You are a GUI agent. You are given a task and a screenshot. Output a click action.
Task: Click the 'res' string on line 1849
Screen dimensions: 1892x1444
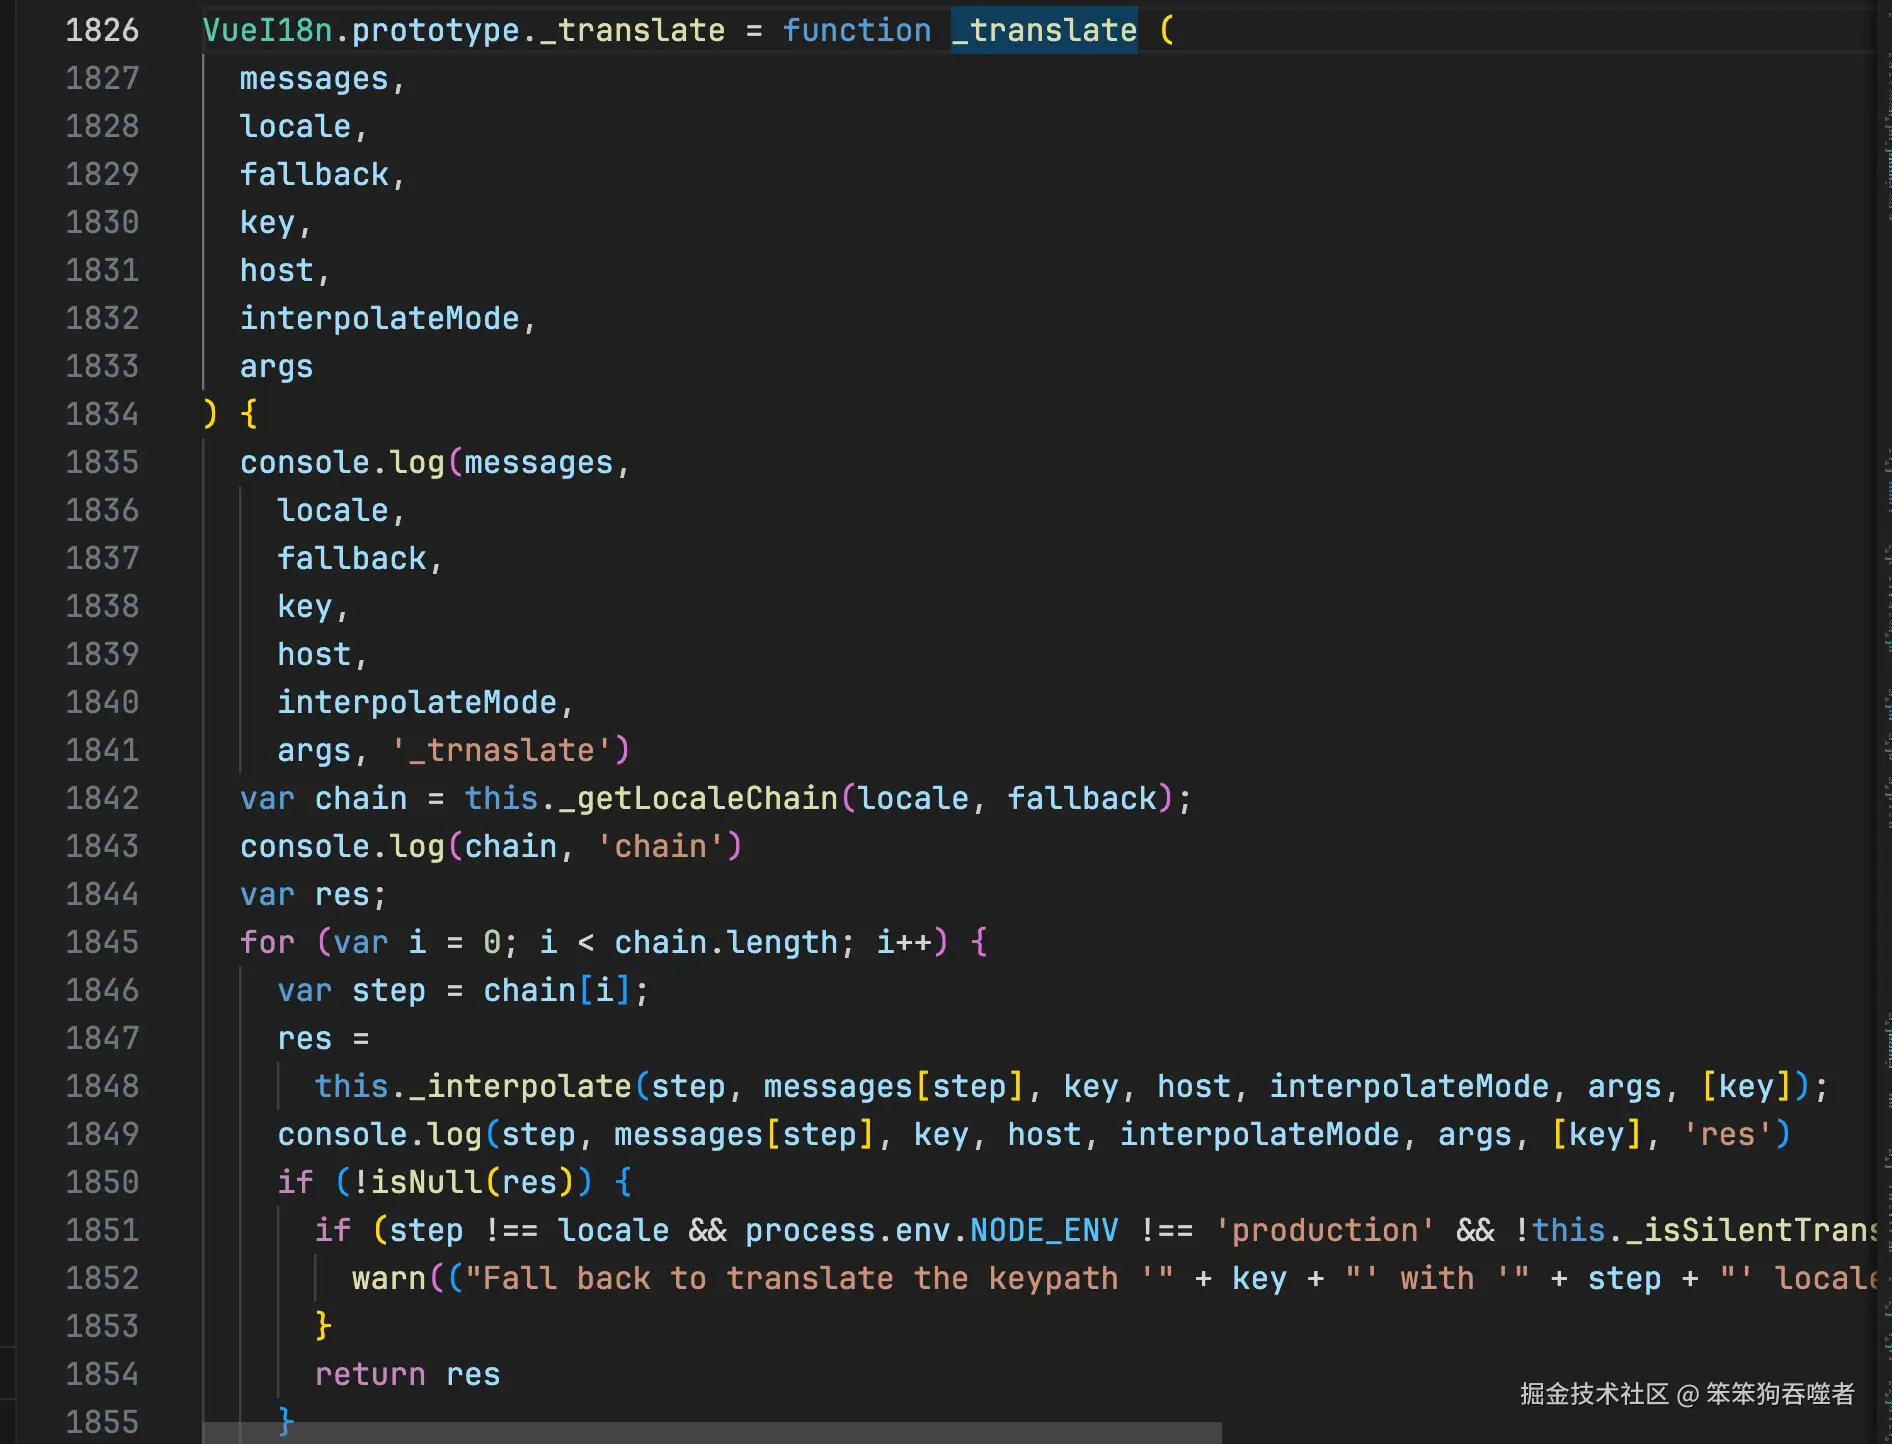pos(1727,1134)
